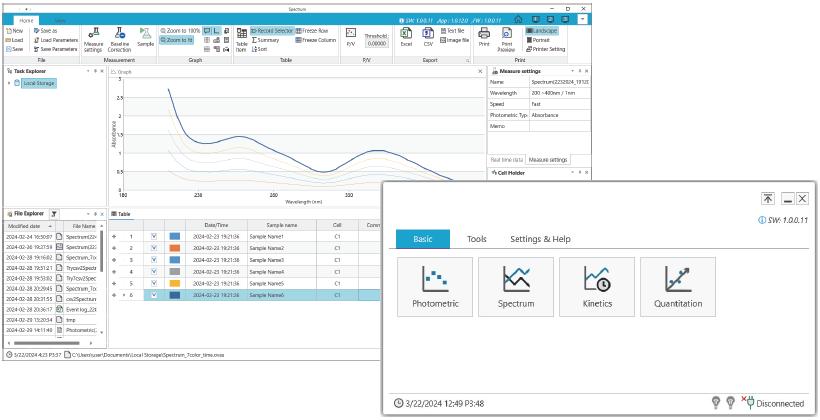
Task: Open the Task Explorer panel dropdown arrow
Action: (x=88, y=71)
